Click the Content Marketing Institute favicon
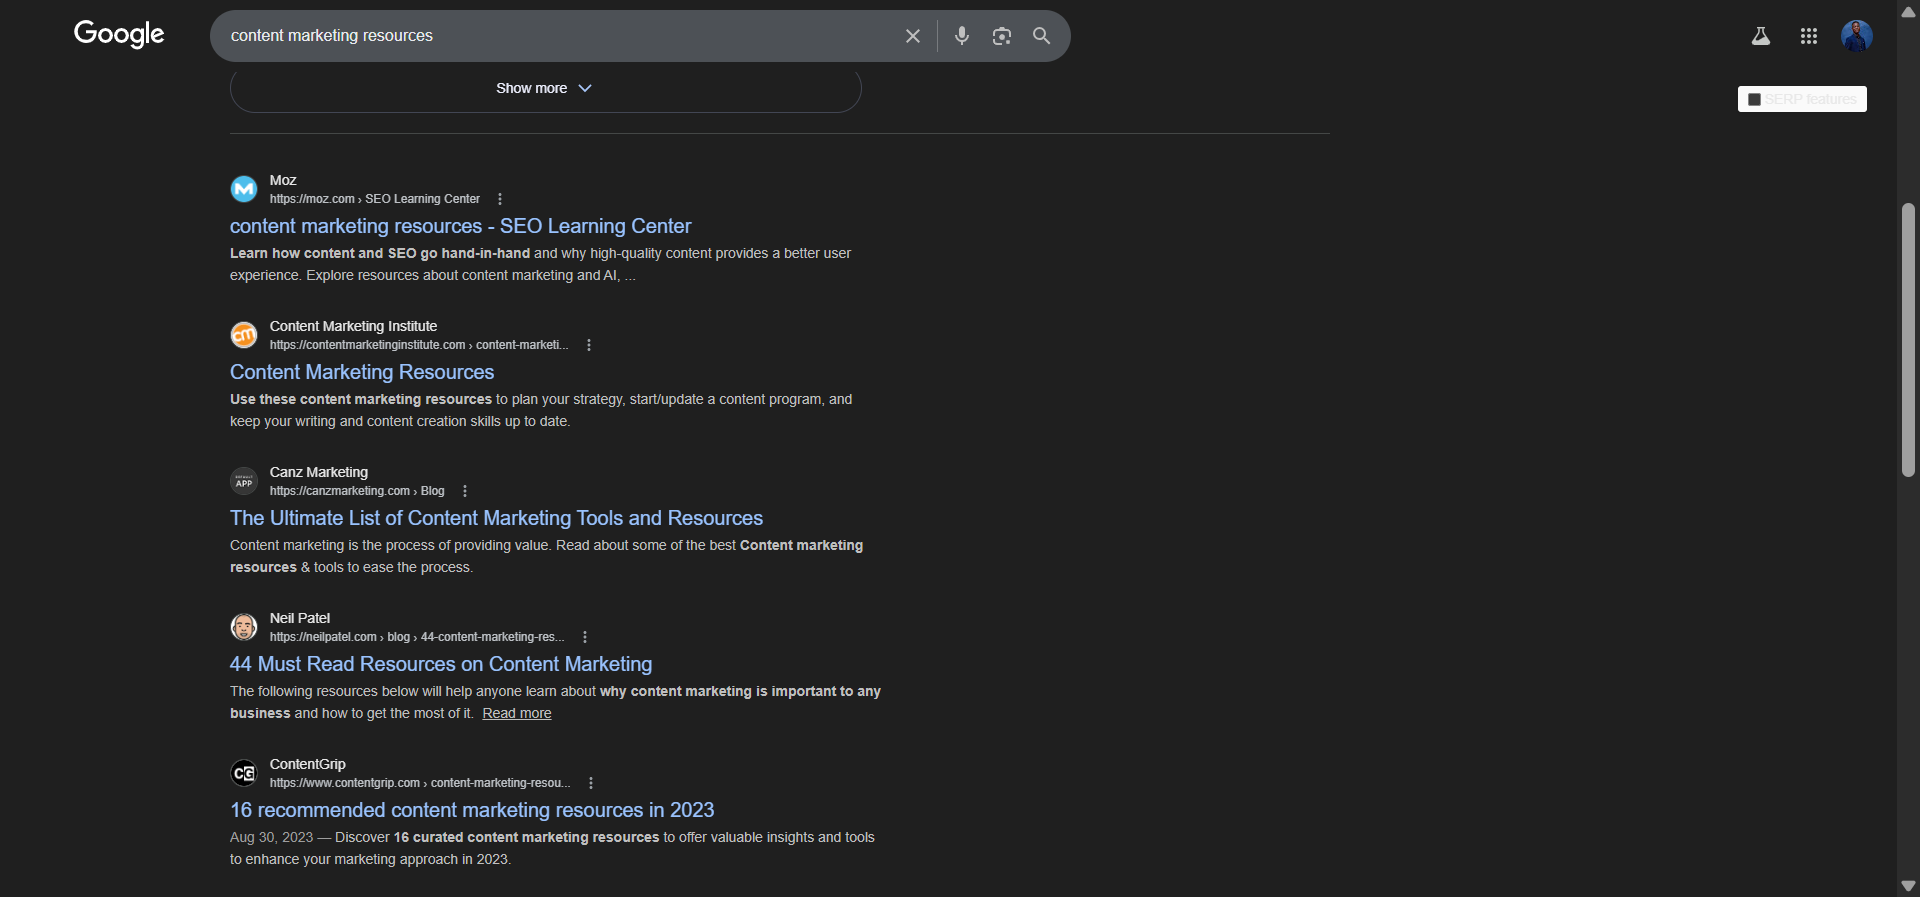1920x897 pixels. pos(244,335)
